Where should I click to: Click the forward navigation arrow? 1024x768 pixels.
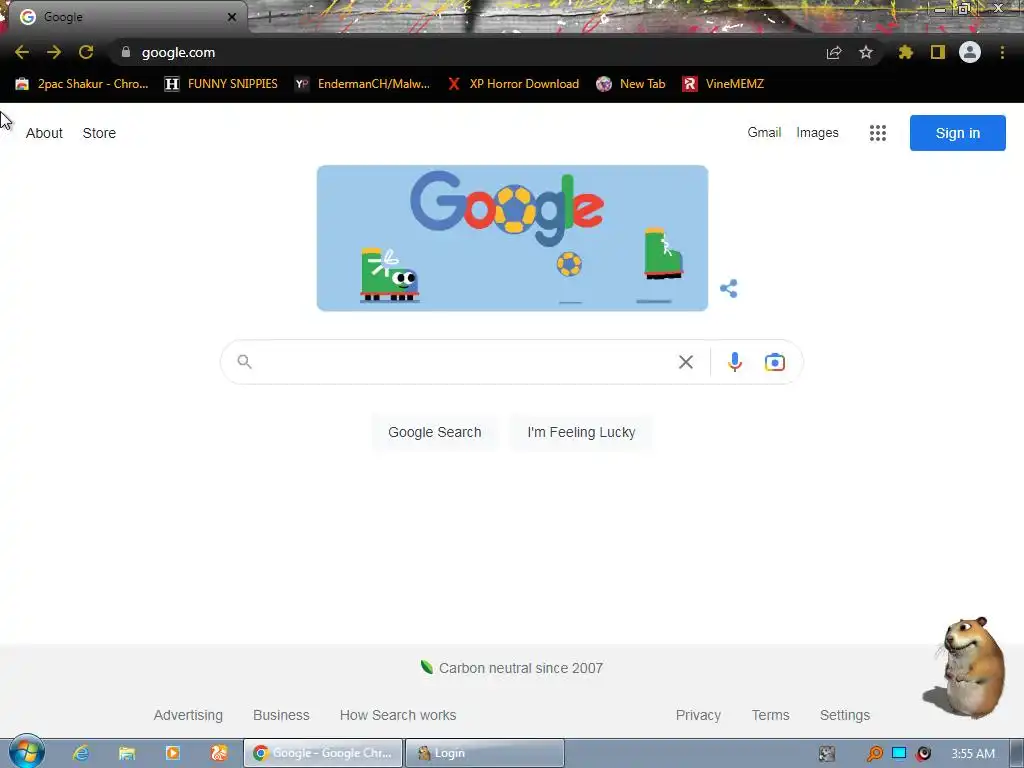click(54, 52)
